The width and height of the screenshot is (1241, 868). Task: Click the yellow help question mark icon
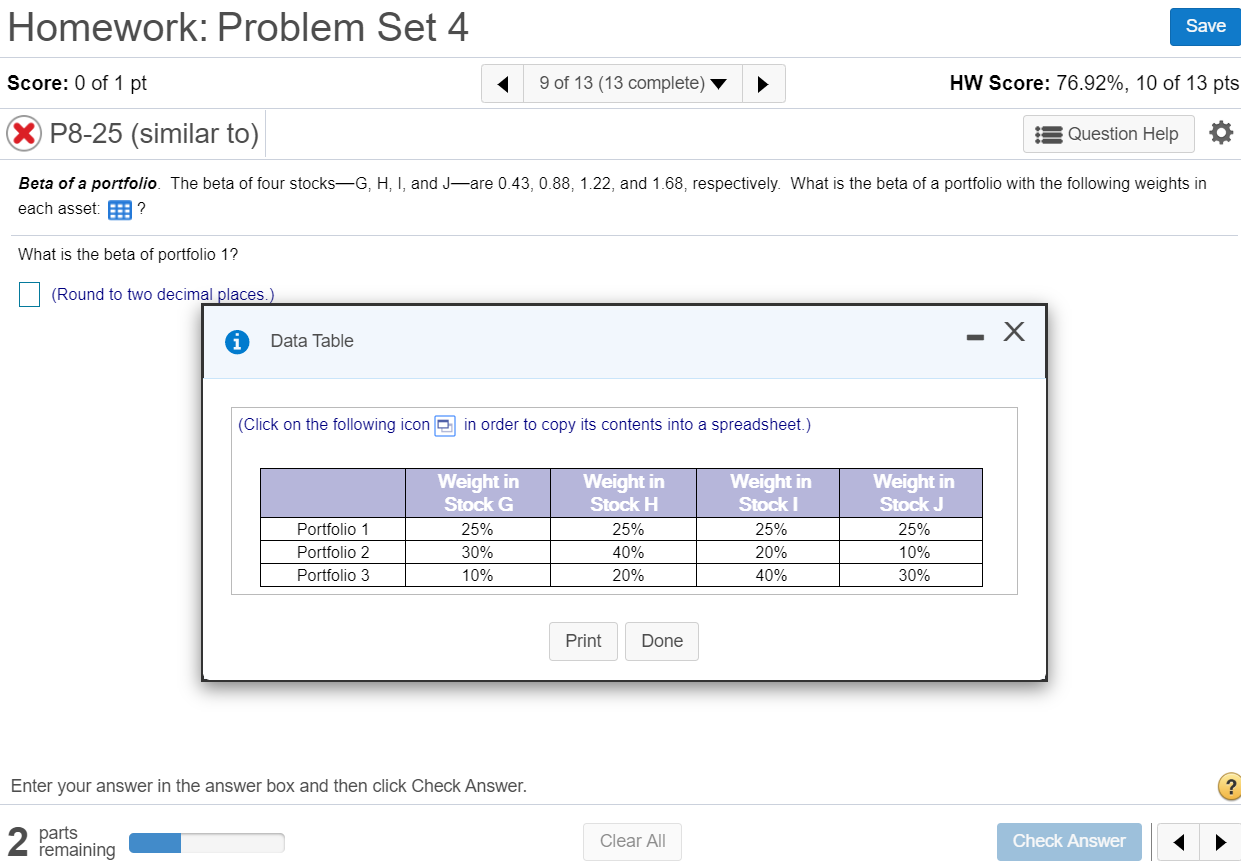(x=1228, y=786)
